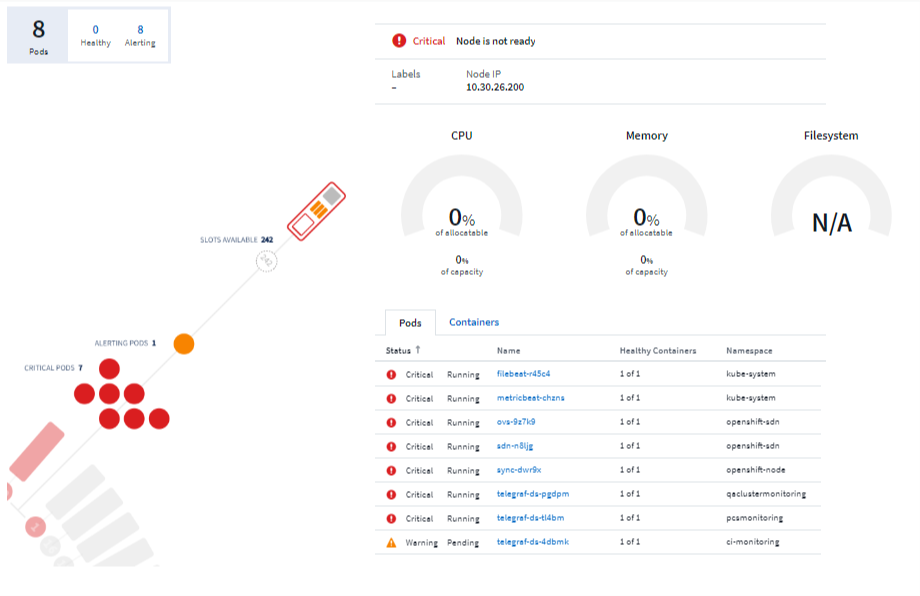The width and height of the screenshot is (920, 596).
Task: Filter by 0 Healthy pods count
Action: (x=96, y=36)
